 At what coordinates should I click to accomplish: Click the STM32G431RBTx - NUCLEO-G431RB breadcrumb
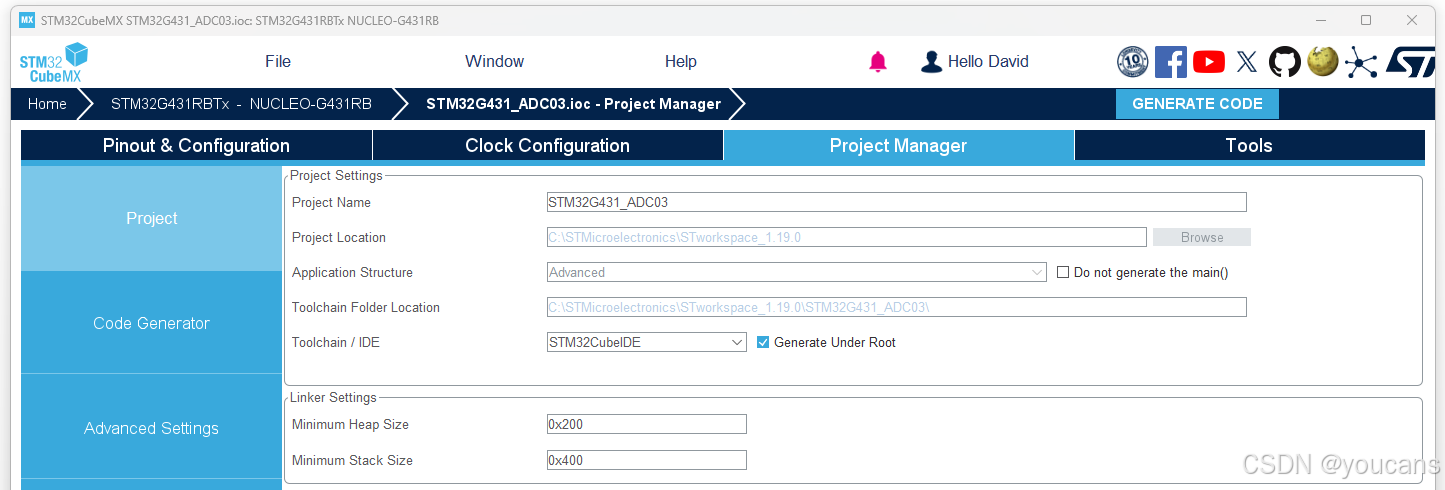point(241,104)
